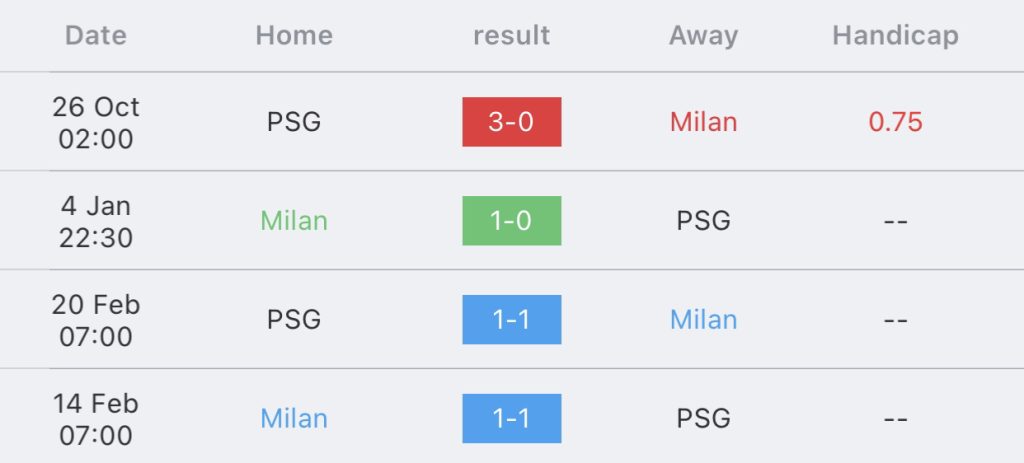
Task: Select the Away column header
Action: click(703, 36)
